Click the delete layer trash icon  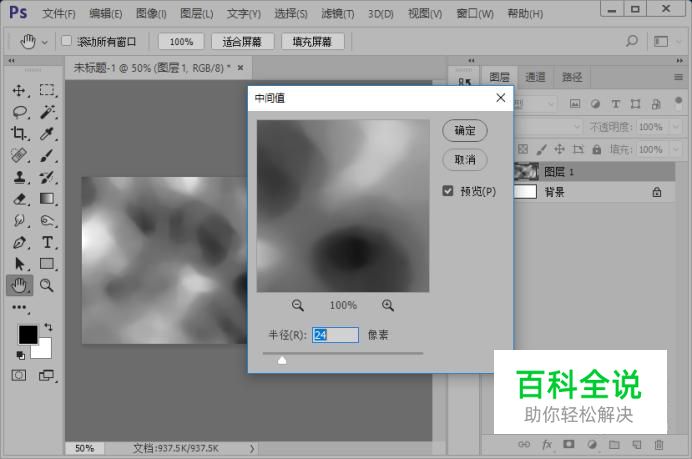(x=659, y=444)
